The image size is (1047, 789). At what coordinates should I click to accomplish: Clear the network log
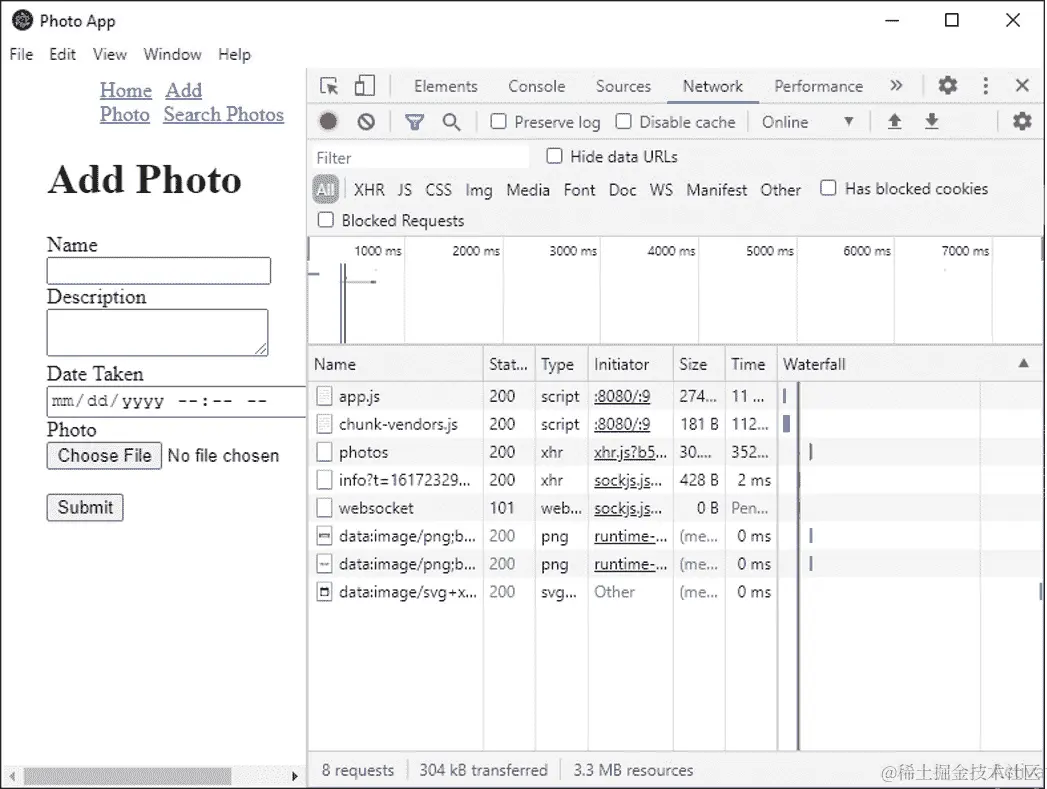pos(366,121)
